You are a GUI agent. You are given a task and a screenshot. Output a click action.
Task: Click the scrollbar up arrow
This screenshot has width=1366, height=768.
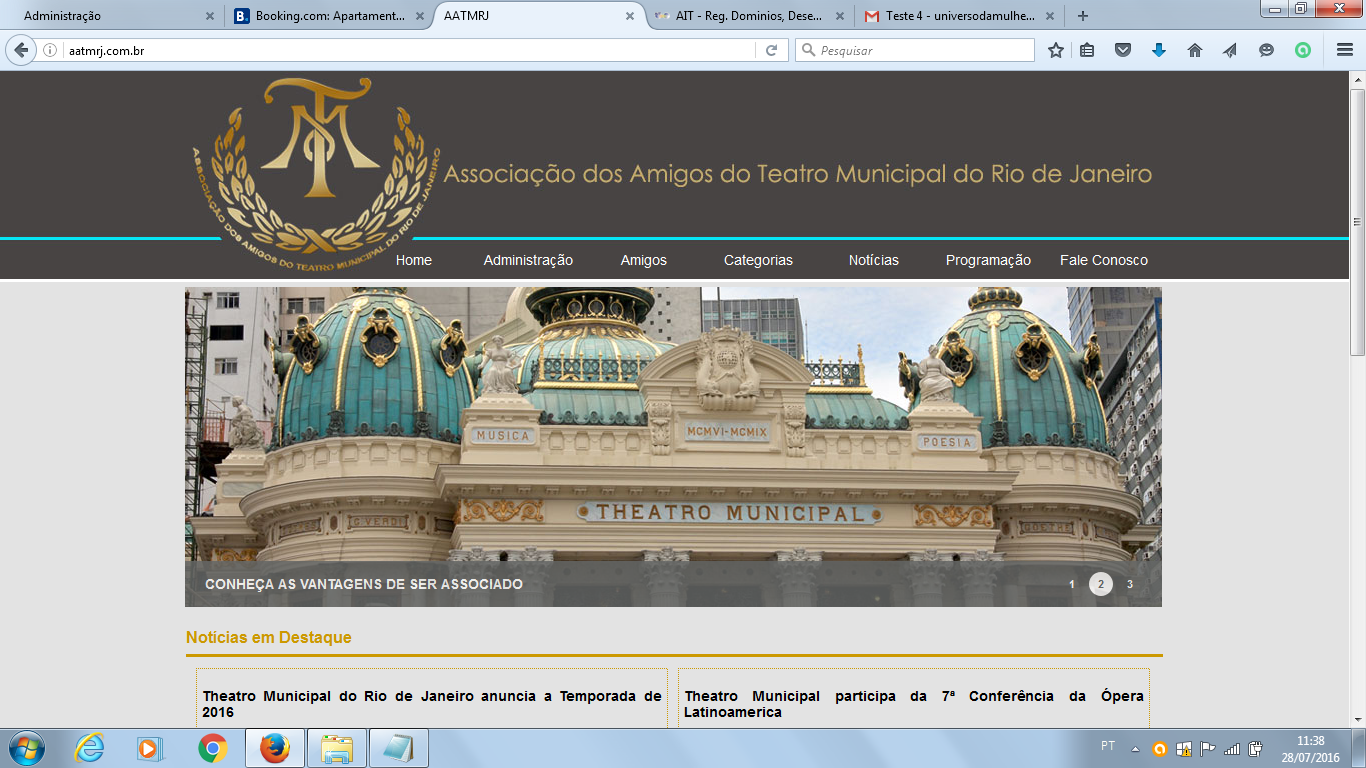tap(1357, 79)
